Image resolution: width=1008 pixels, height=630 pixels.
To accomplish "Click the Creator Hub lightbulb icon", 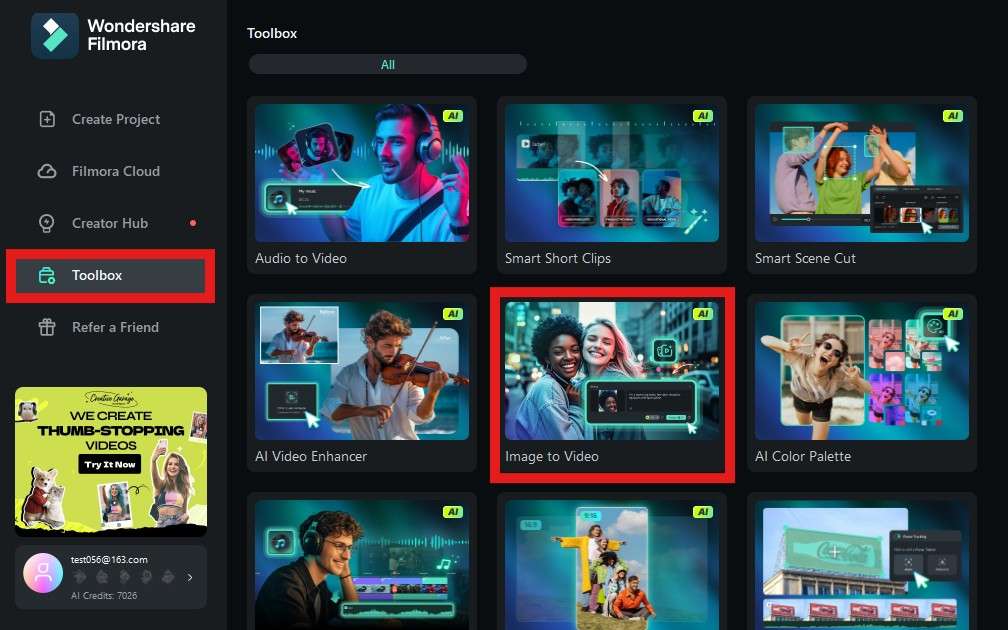I will tap(47, 223).
